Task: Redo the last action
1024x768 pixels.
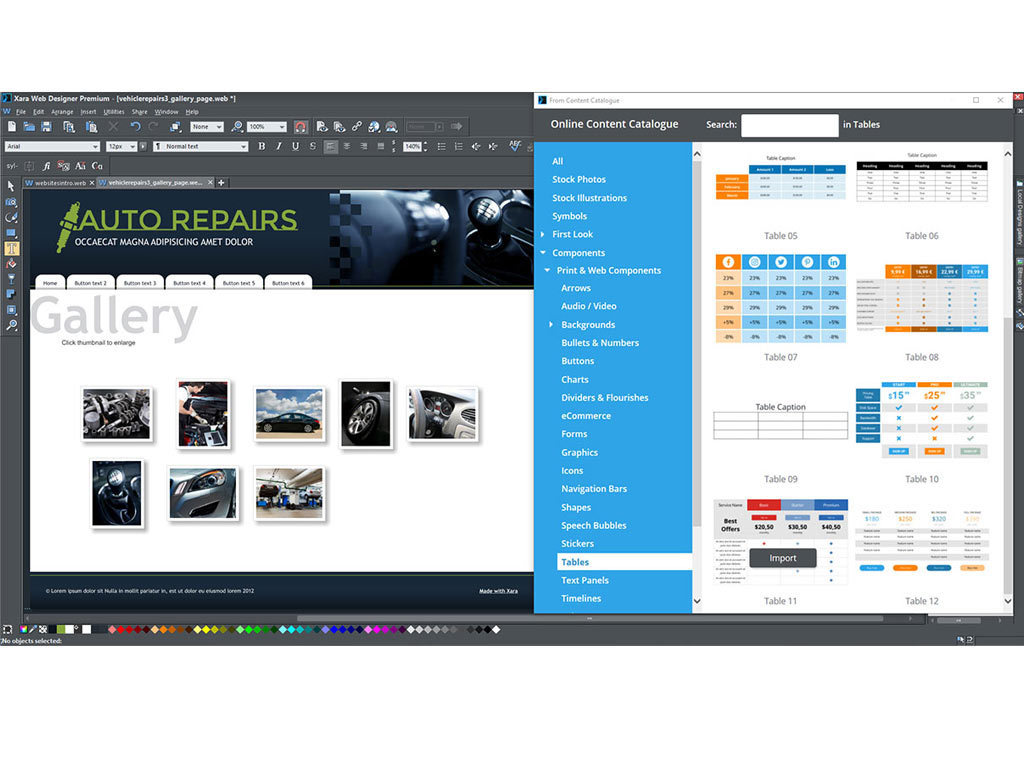Action: tap(153, 127)
